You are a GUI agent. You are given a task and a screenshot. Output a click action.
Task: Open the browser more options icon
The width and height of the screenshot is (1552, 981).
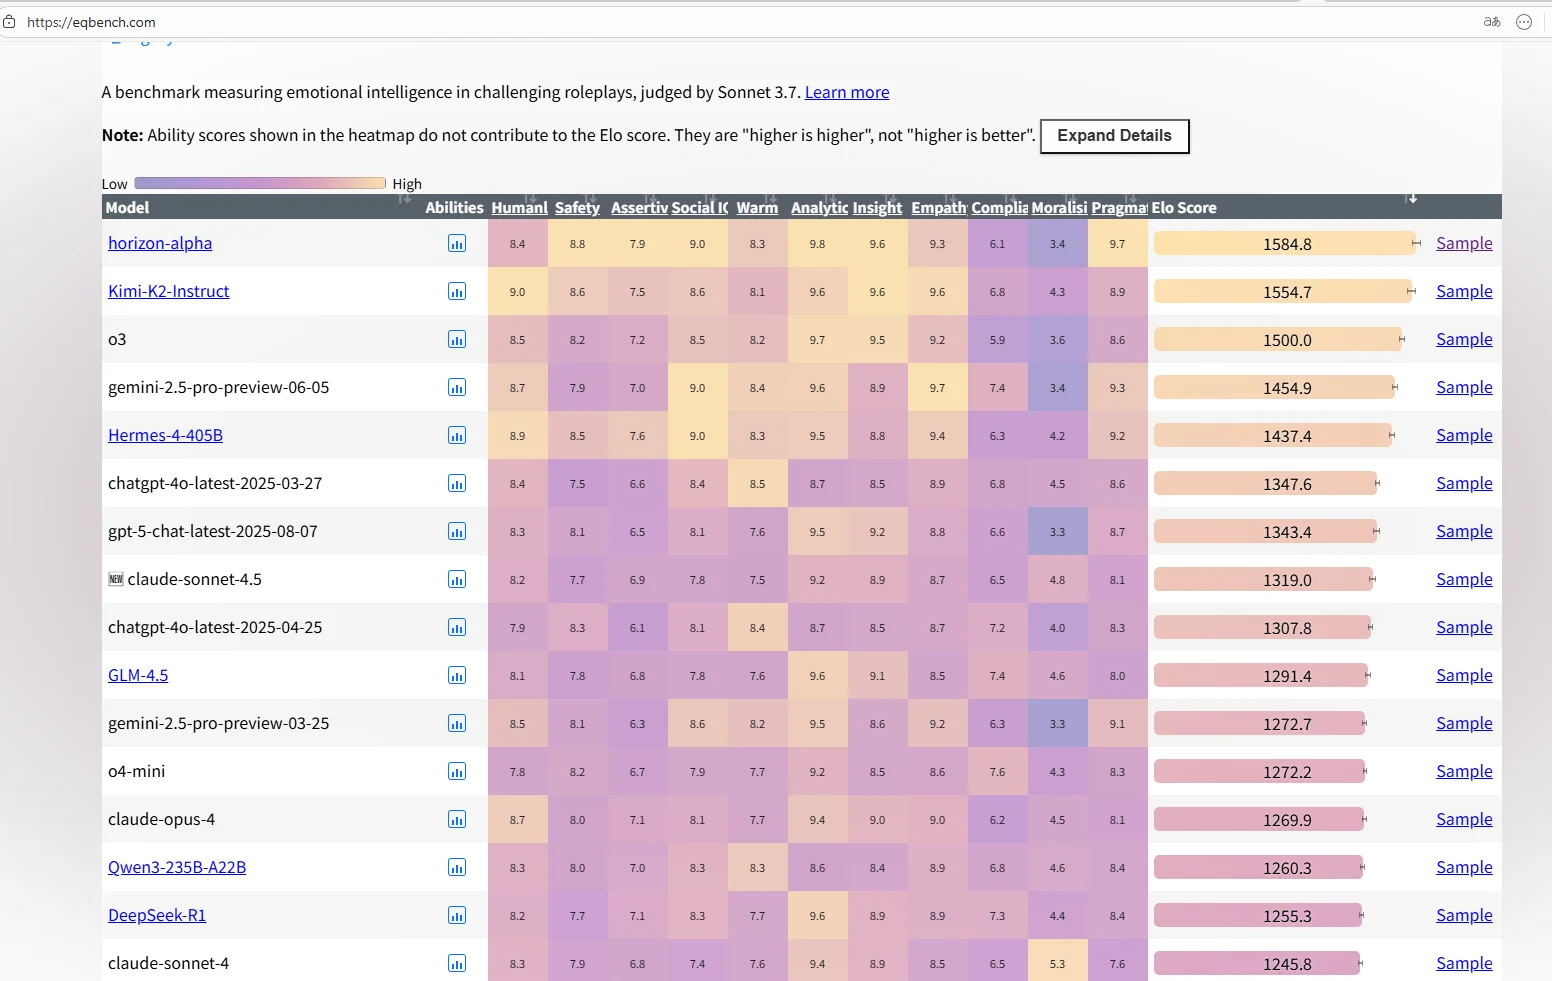pyautogui.click(x=1524, y=22)
